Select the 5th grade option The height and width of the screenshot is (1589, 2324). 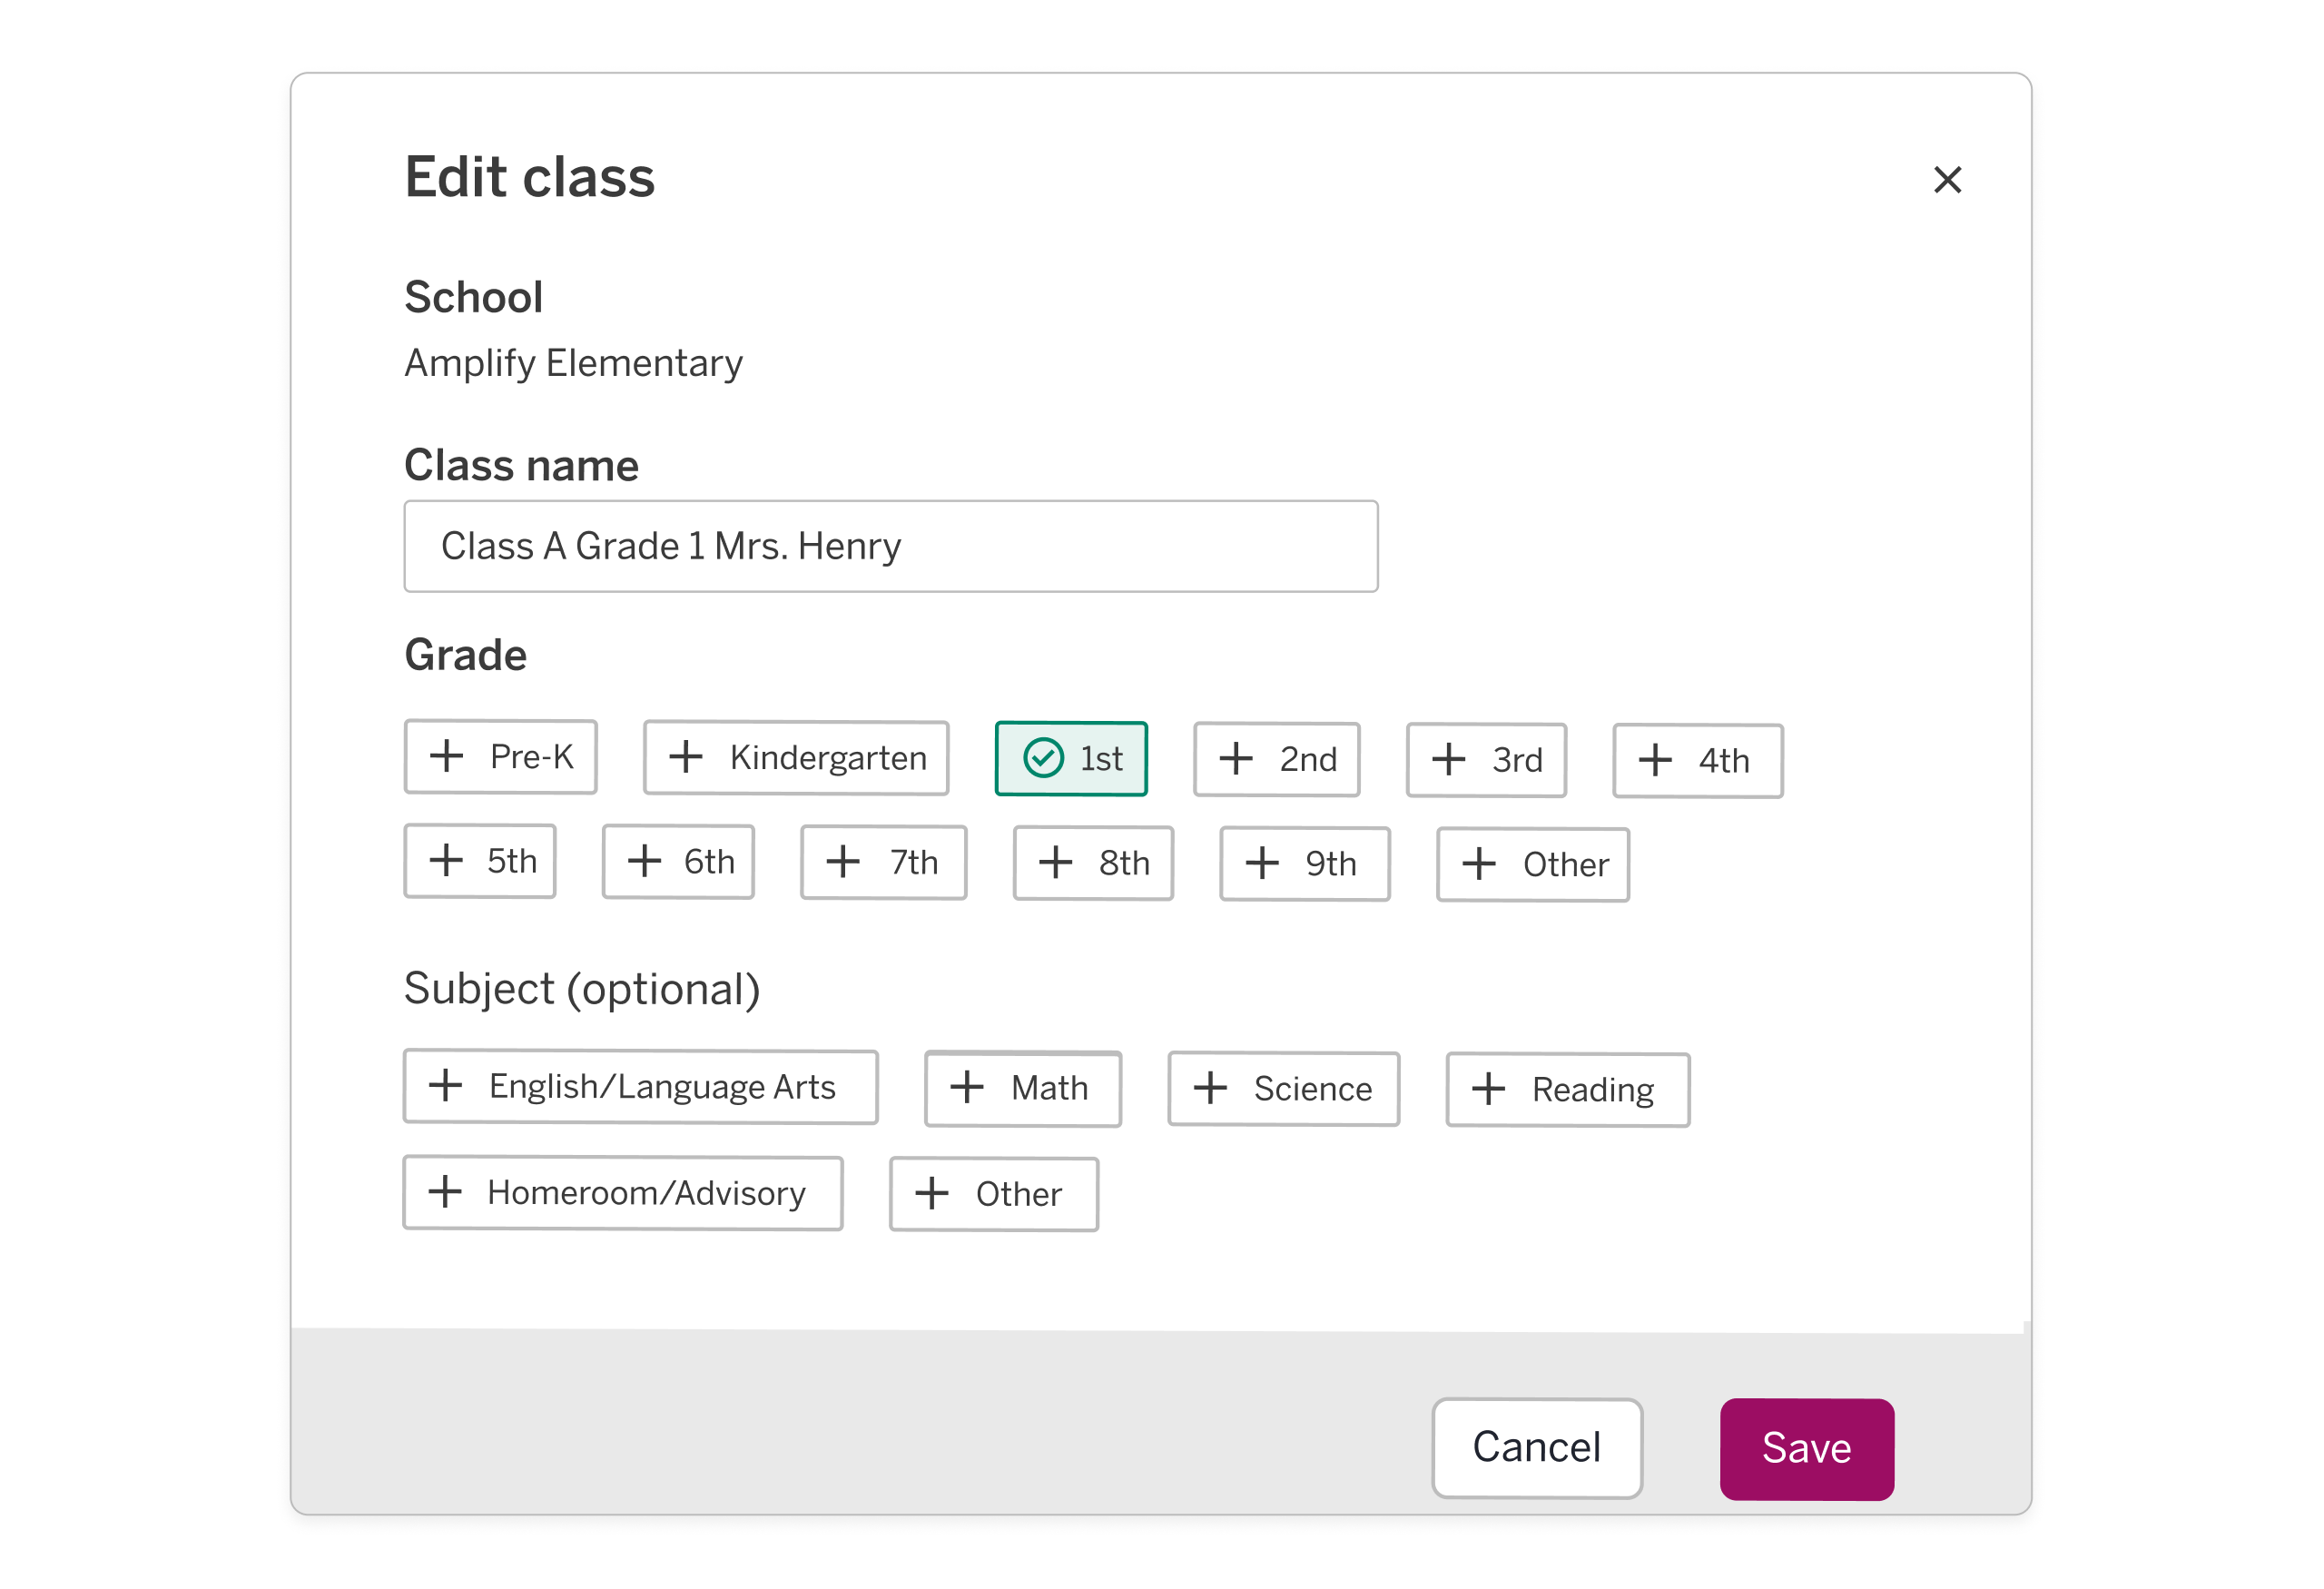tap(479, 861)
